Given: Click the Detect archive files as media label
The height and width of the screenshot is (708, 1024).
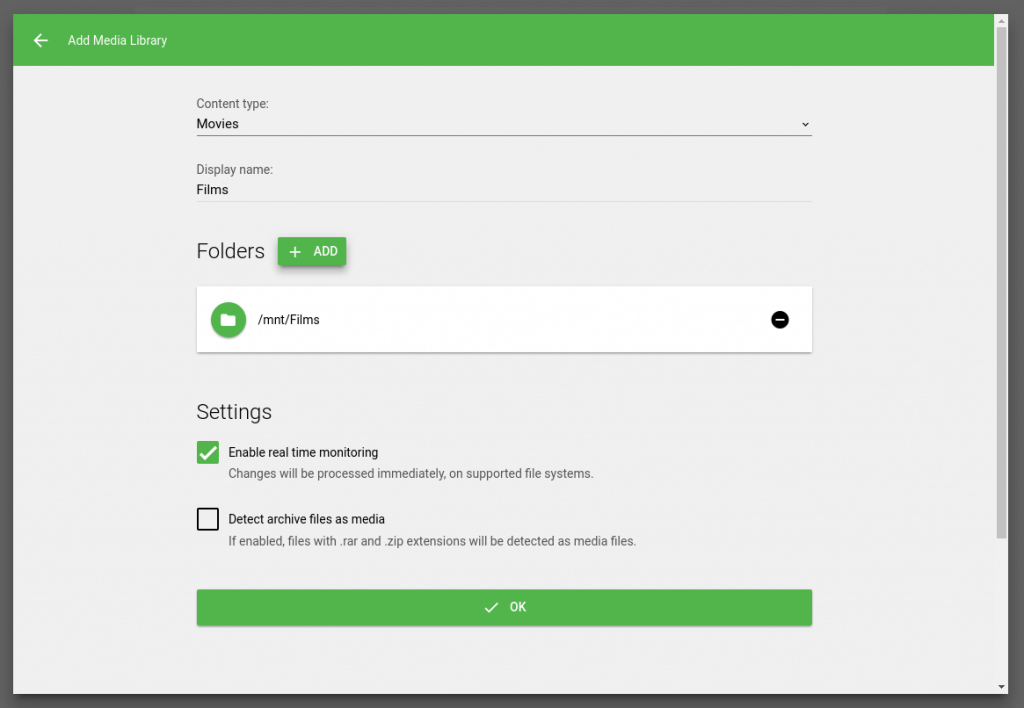Looking at the screenshot, I should 306,519.
